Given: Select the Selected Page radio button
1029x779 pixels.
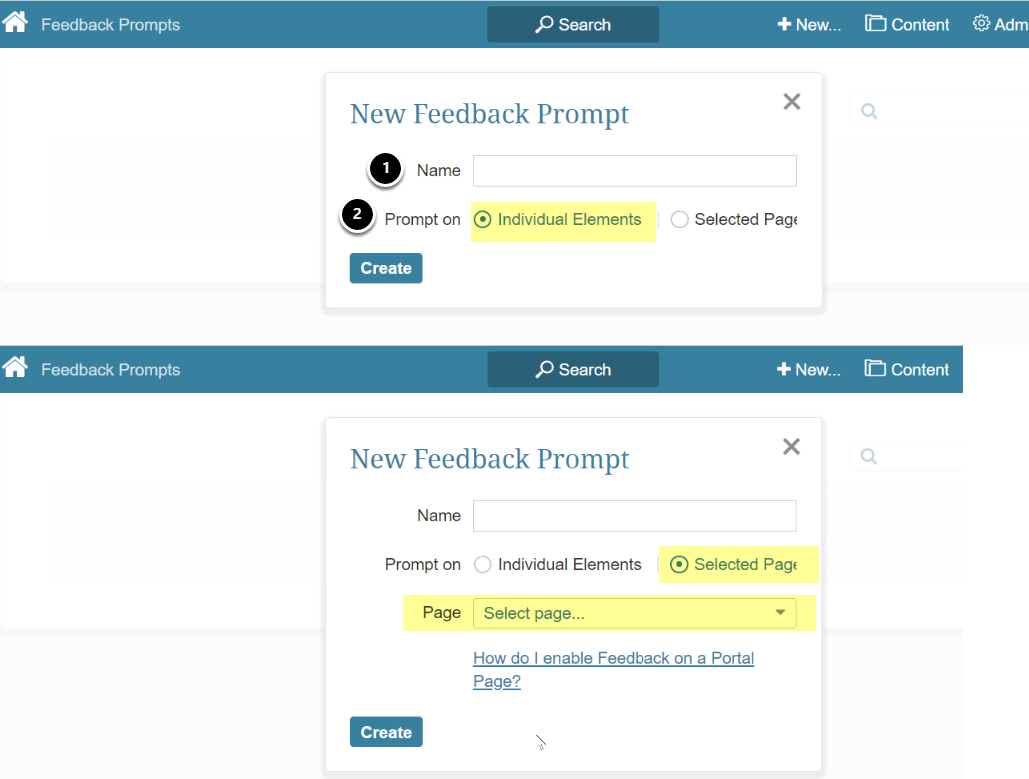Looking at the screenshot, I should click(680, 564).
